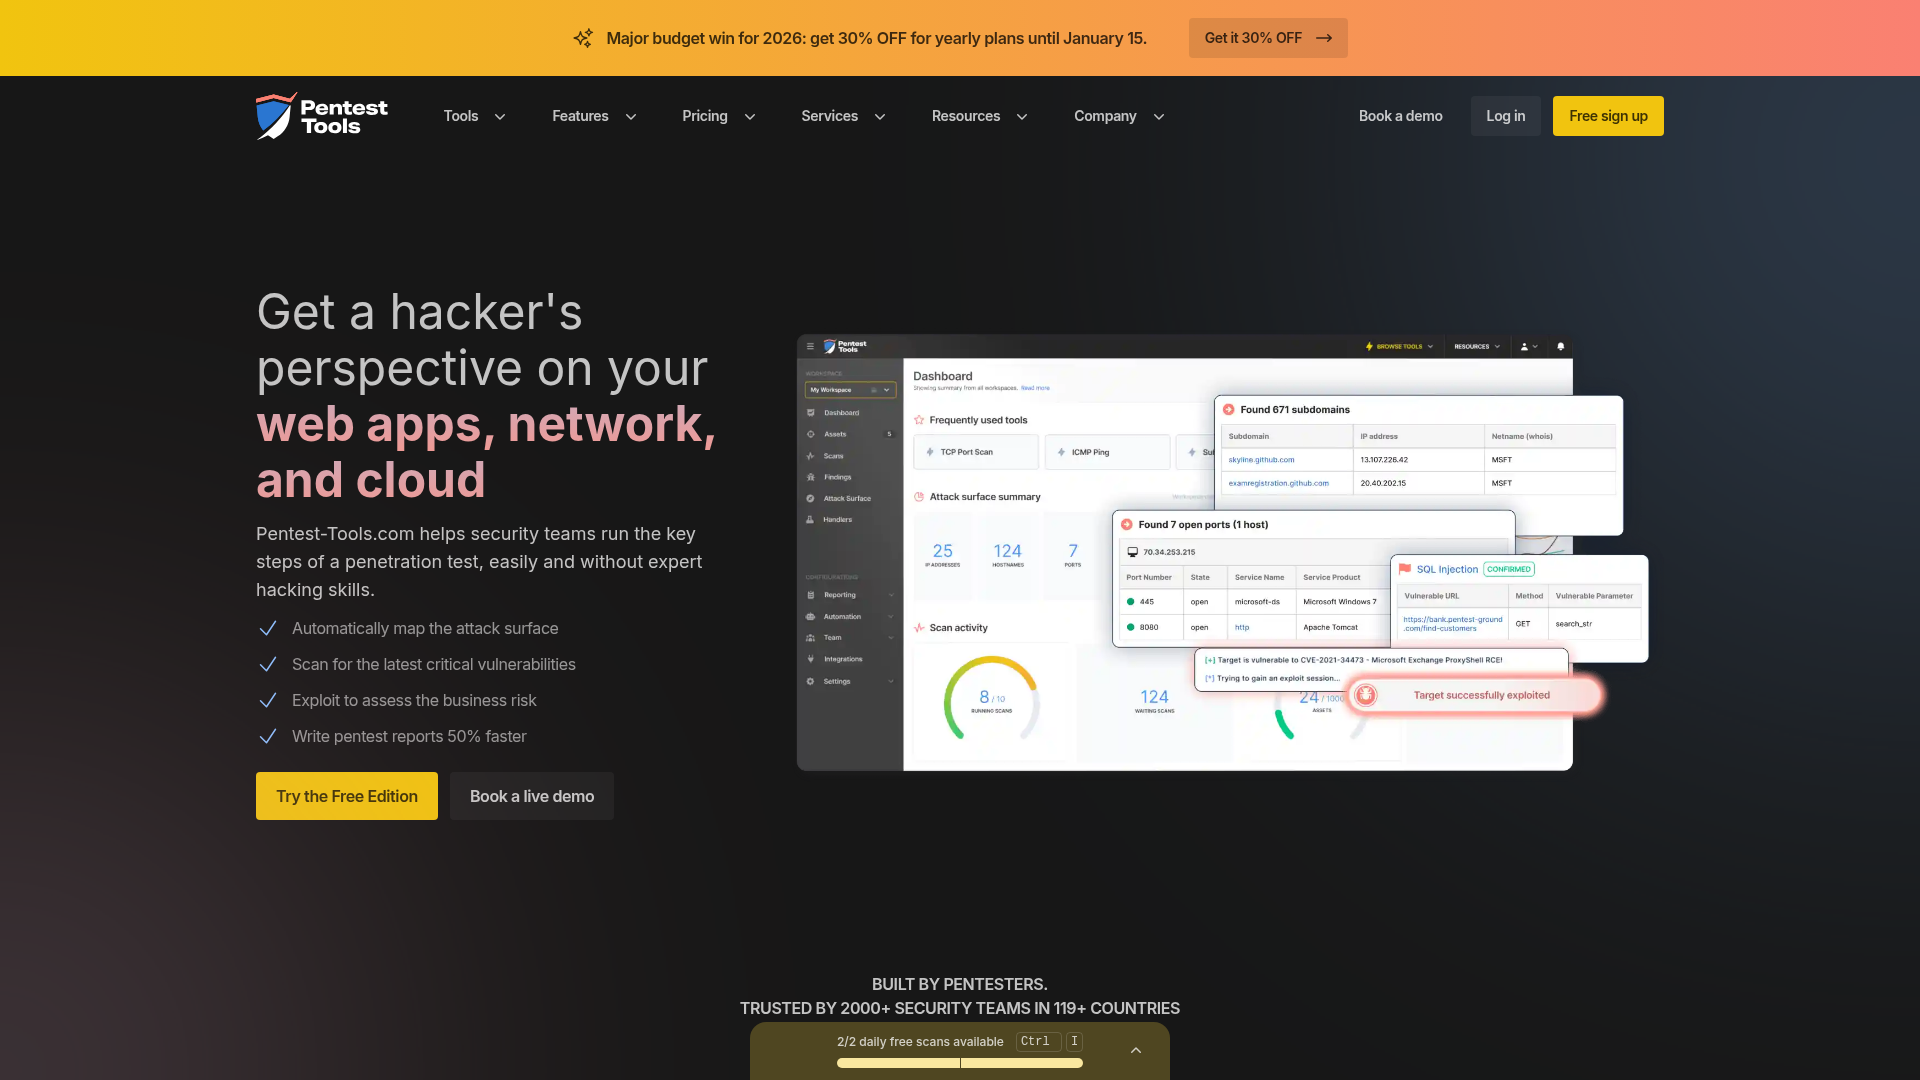This screenshot has height=1080, width=1920.
Task: Click the Free sign up button
Action: [1608, 116]
